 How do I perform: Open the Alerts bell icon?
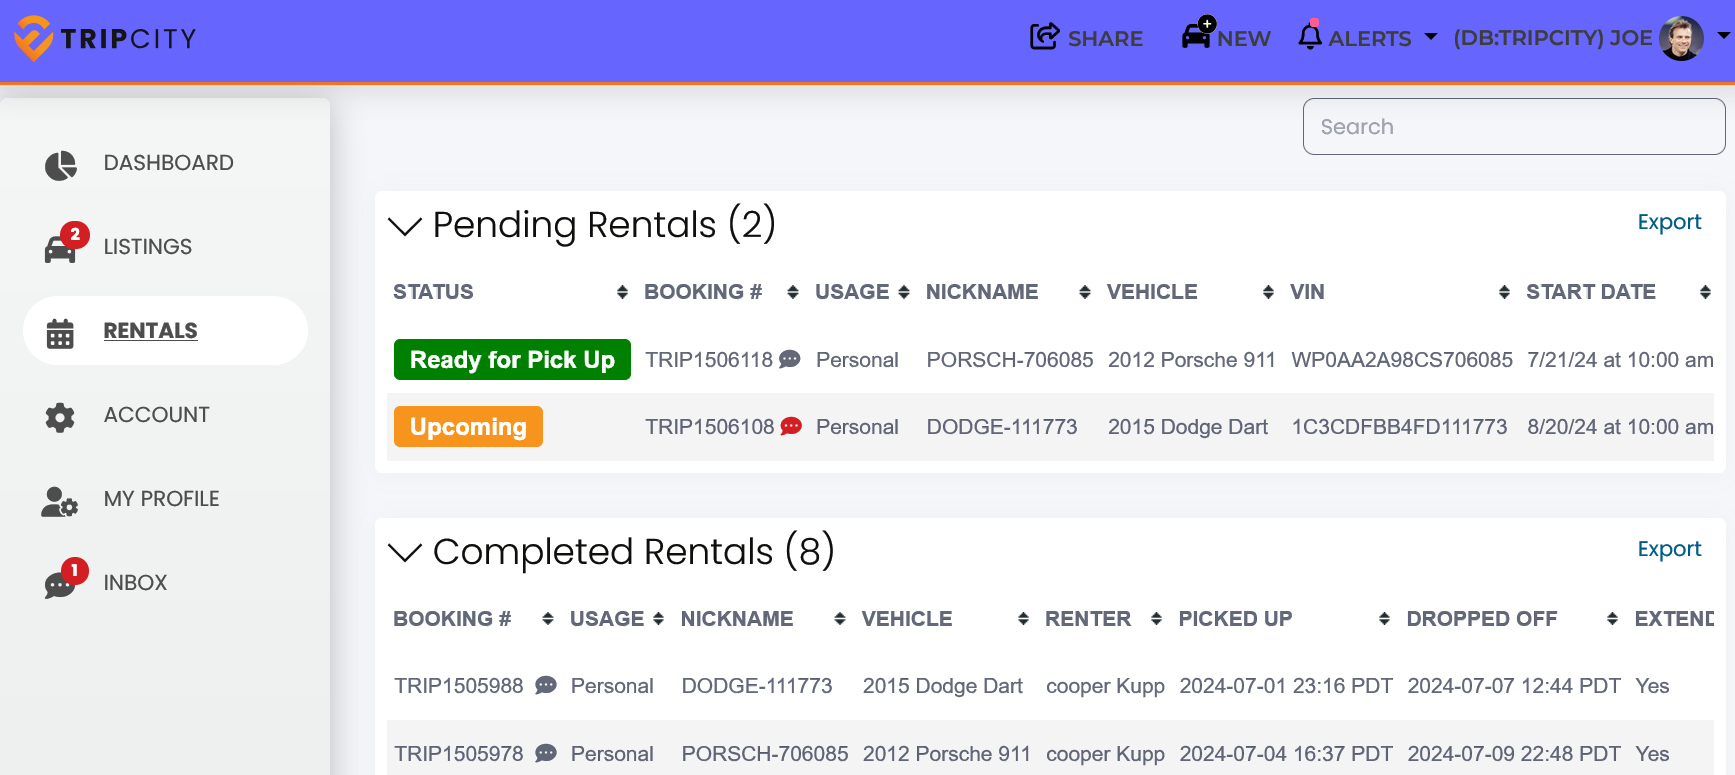pyautogui.click(x=1310, y=35)
